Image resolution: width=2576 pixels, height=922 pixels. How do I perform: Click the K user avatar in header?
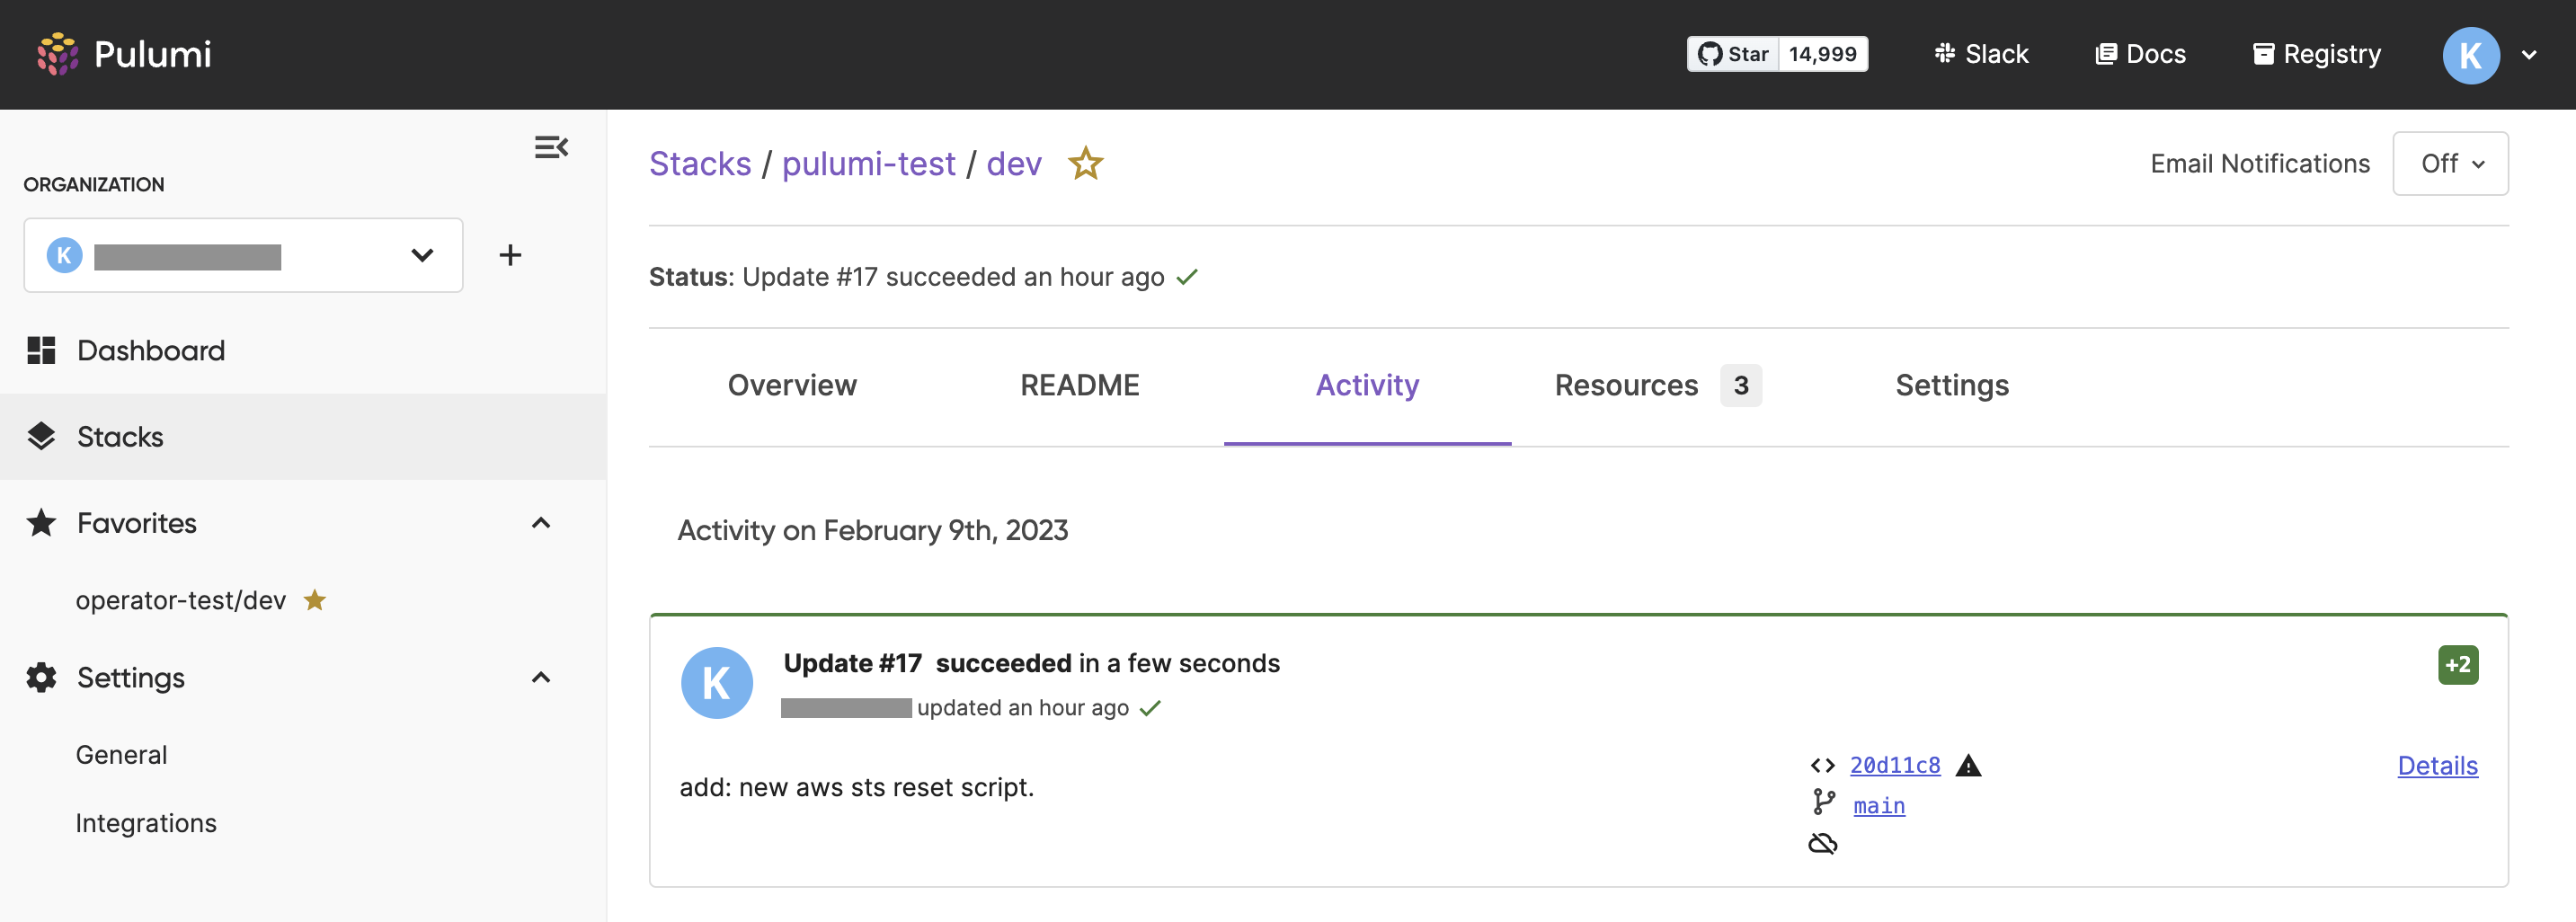point(2471,55)
